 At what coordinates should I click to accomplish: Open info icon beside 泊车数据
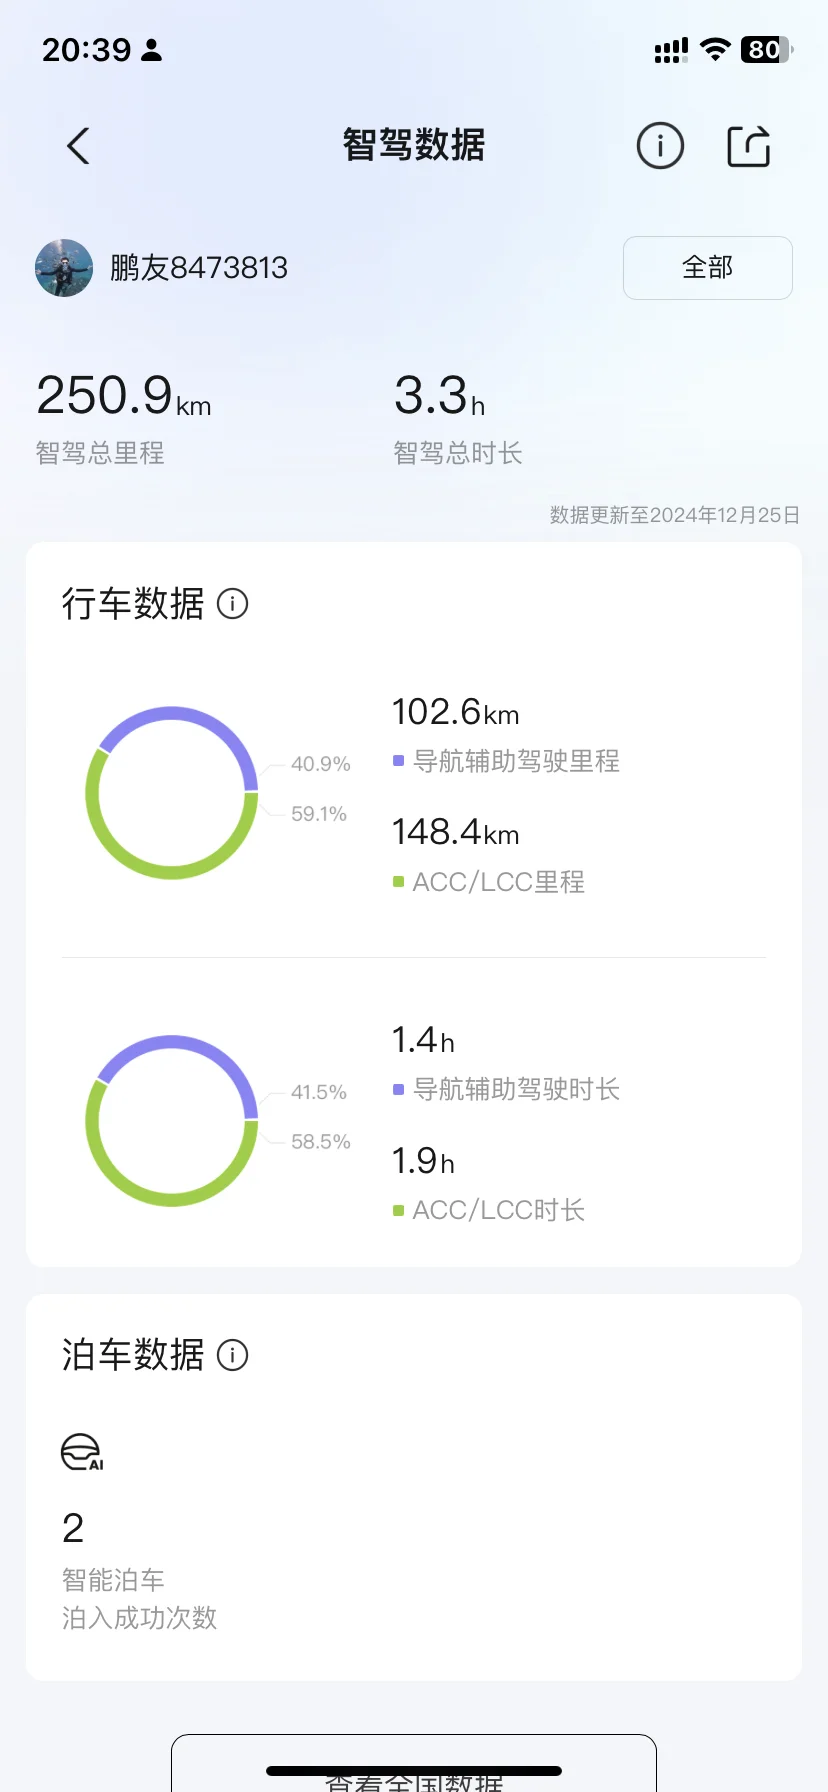tap(233, 1355)
